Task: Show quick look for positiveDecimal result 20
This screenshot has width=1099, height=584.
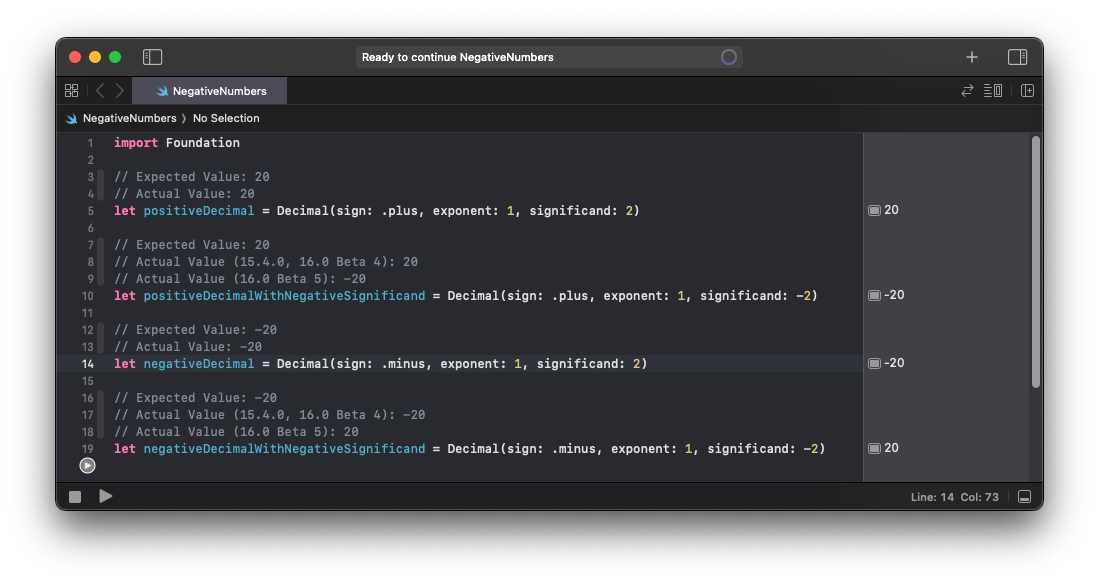Action: tap(874, 210)
